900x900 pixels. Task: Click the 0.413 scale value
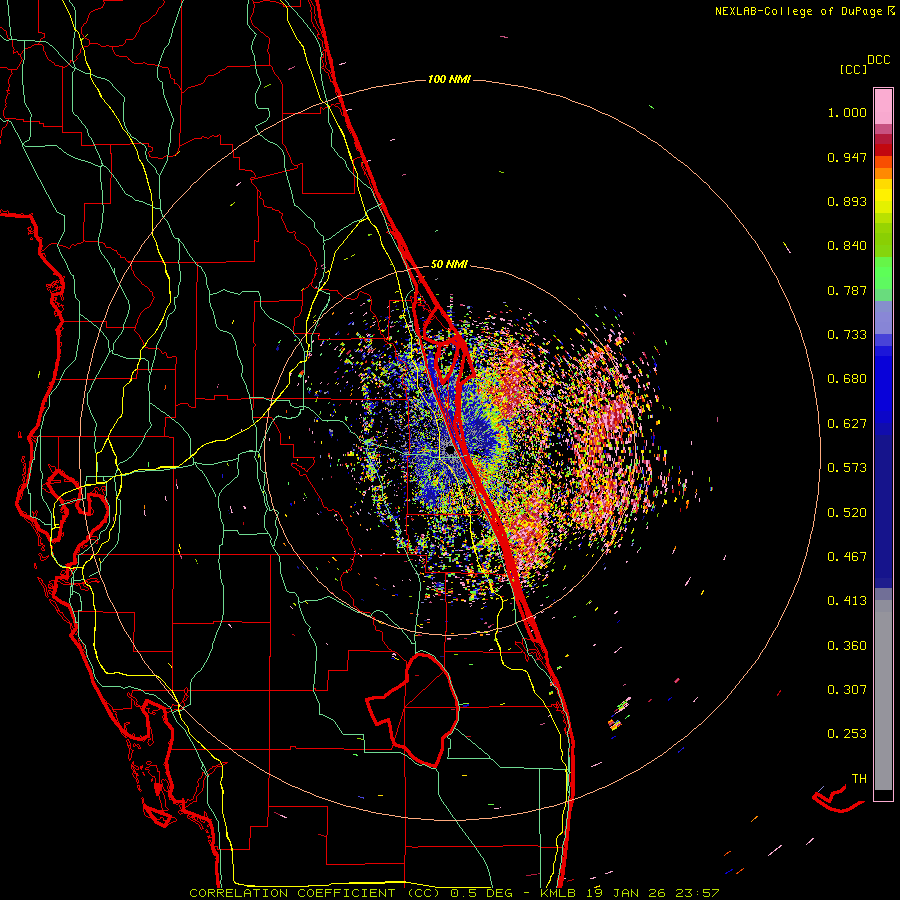point(847,601)
